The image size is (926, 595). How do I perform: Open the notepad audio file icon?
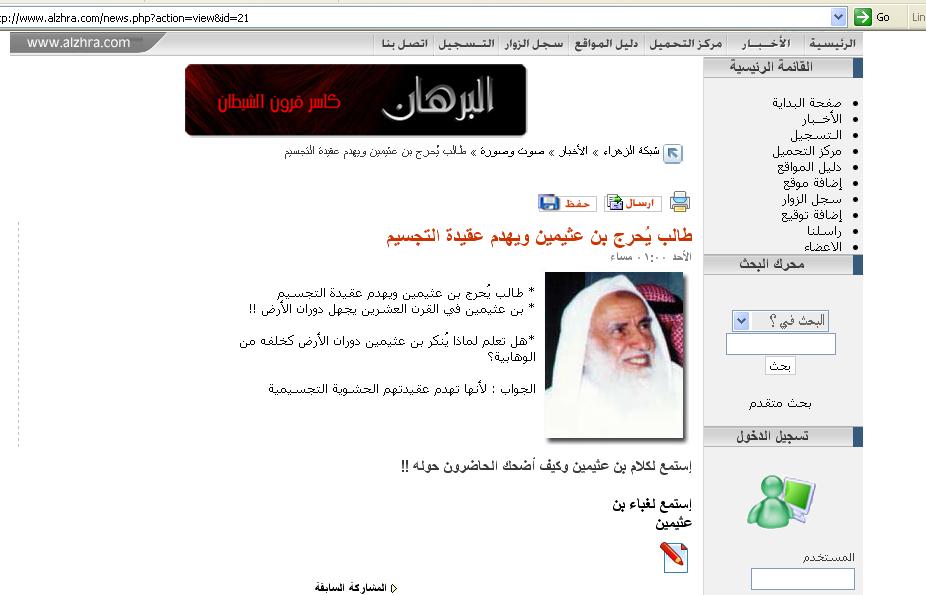tap(674, 557)
